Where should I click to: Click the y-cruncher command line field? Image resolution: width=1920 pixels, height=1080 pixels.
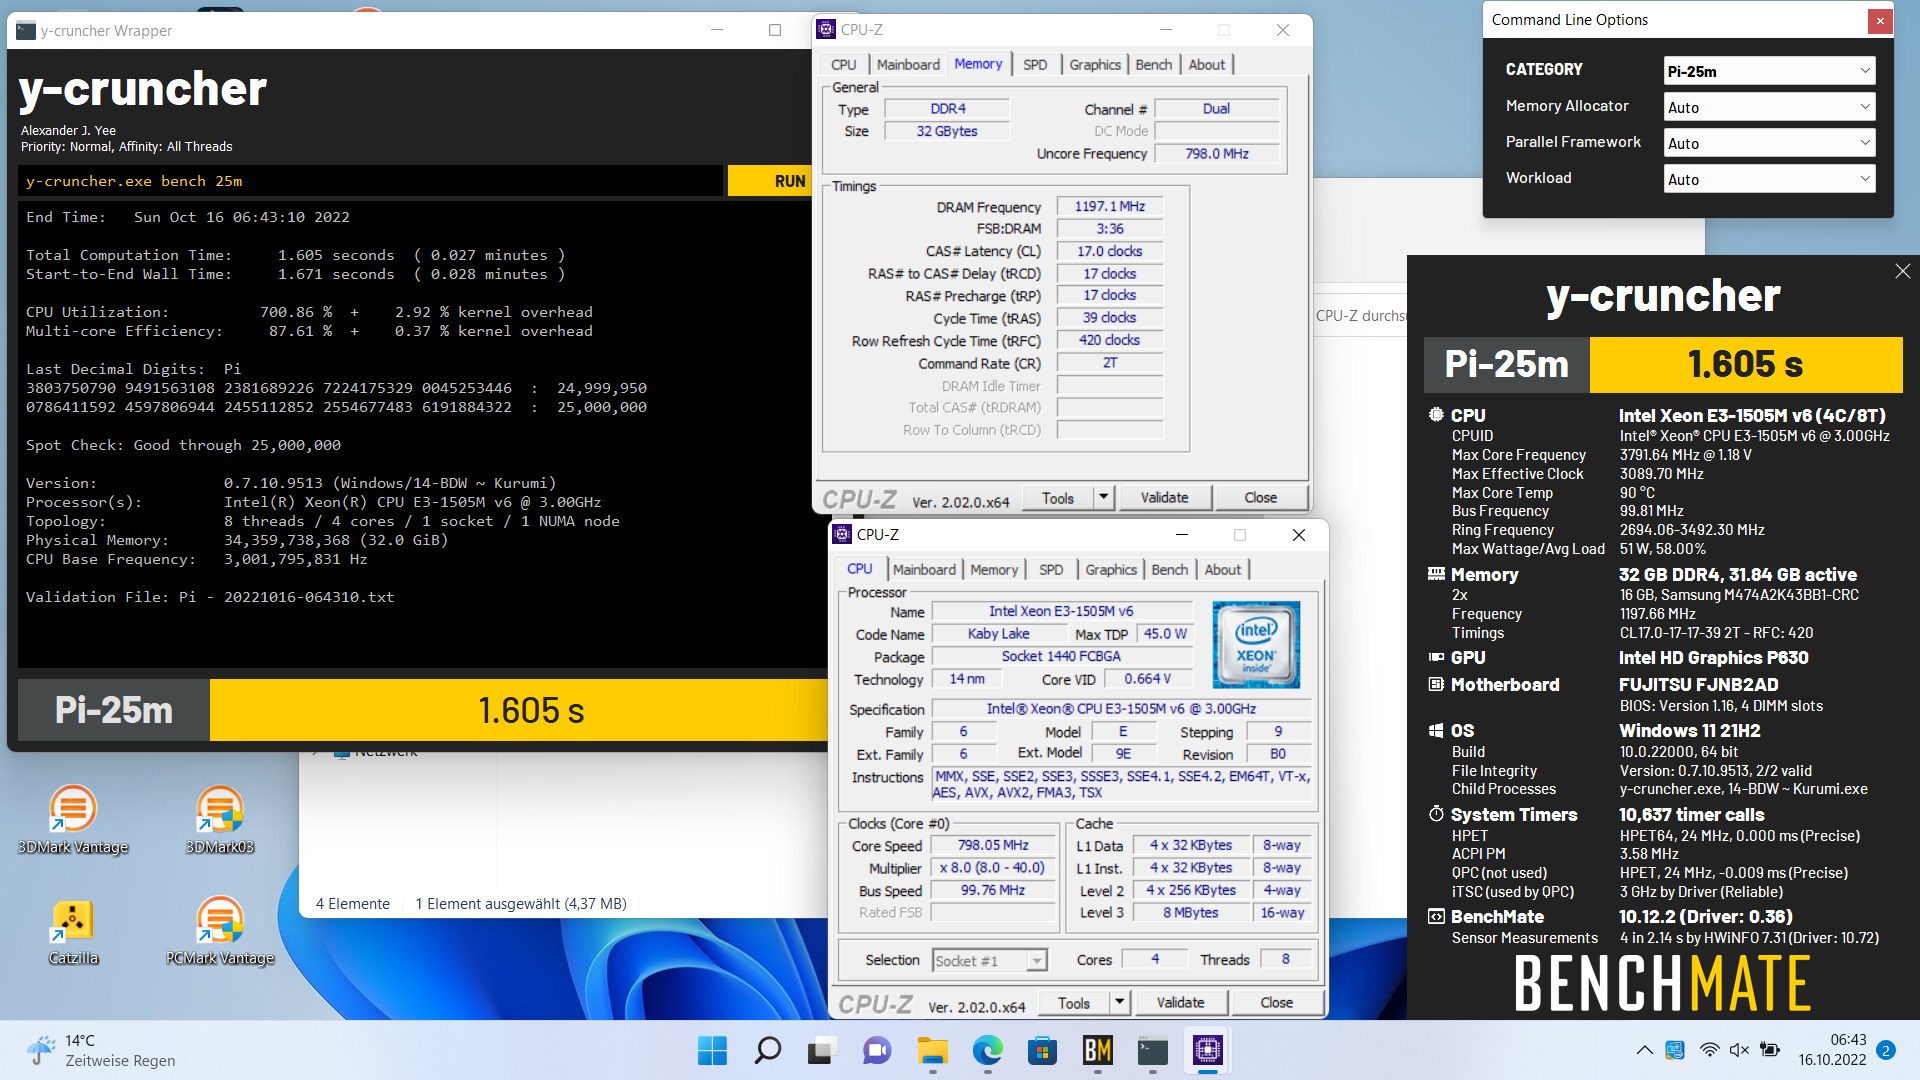tap(370, 181)
